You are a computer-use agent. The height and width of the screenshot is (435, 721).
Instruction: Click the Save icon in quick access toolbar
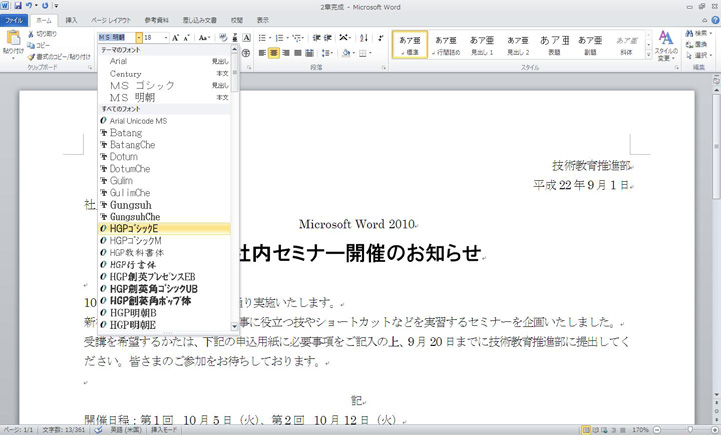pyautogui.click(x=18, y=6)
